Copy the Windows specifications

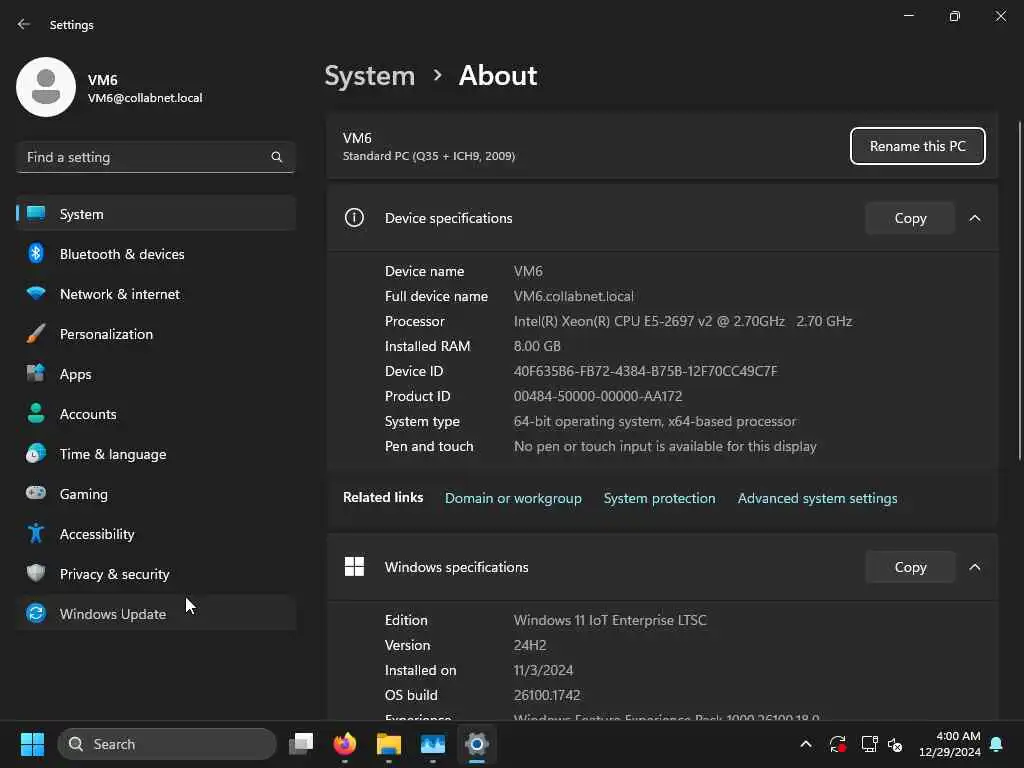point(910,567)
